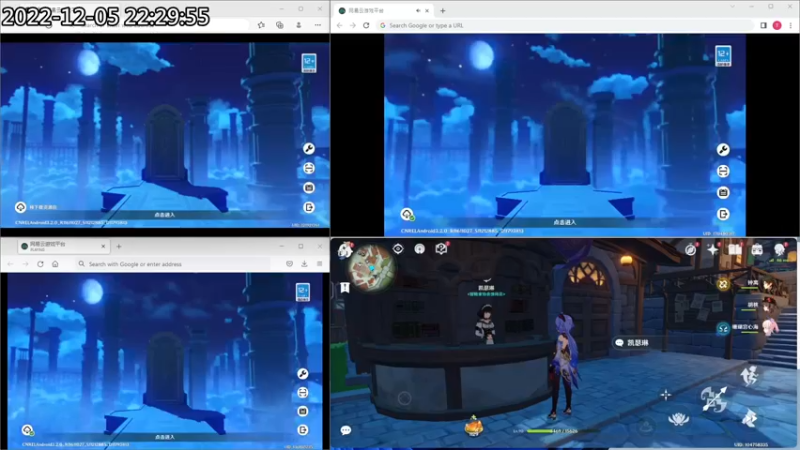Open the character head icon at game top right
800x450 pixels.
click(x=780, y=249)
